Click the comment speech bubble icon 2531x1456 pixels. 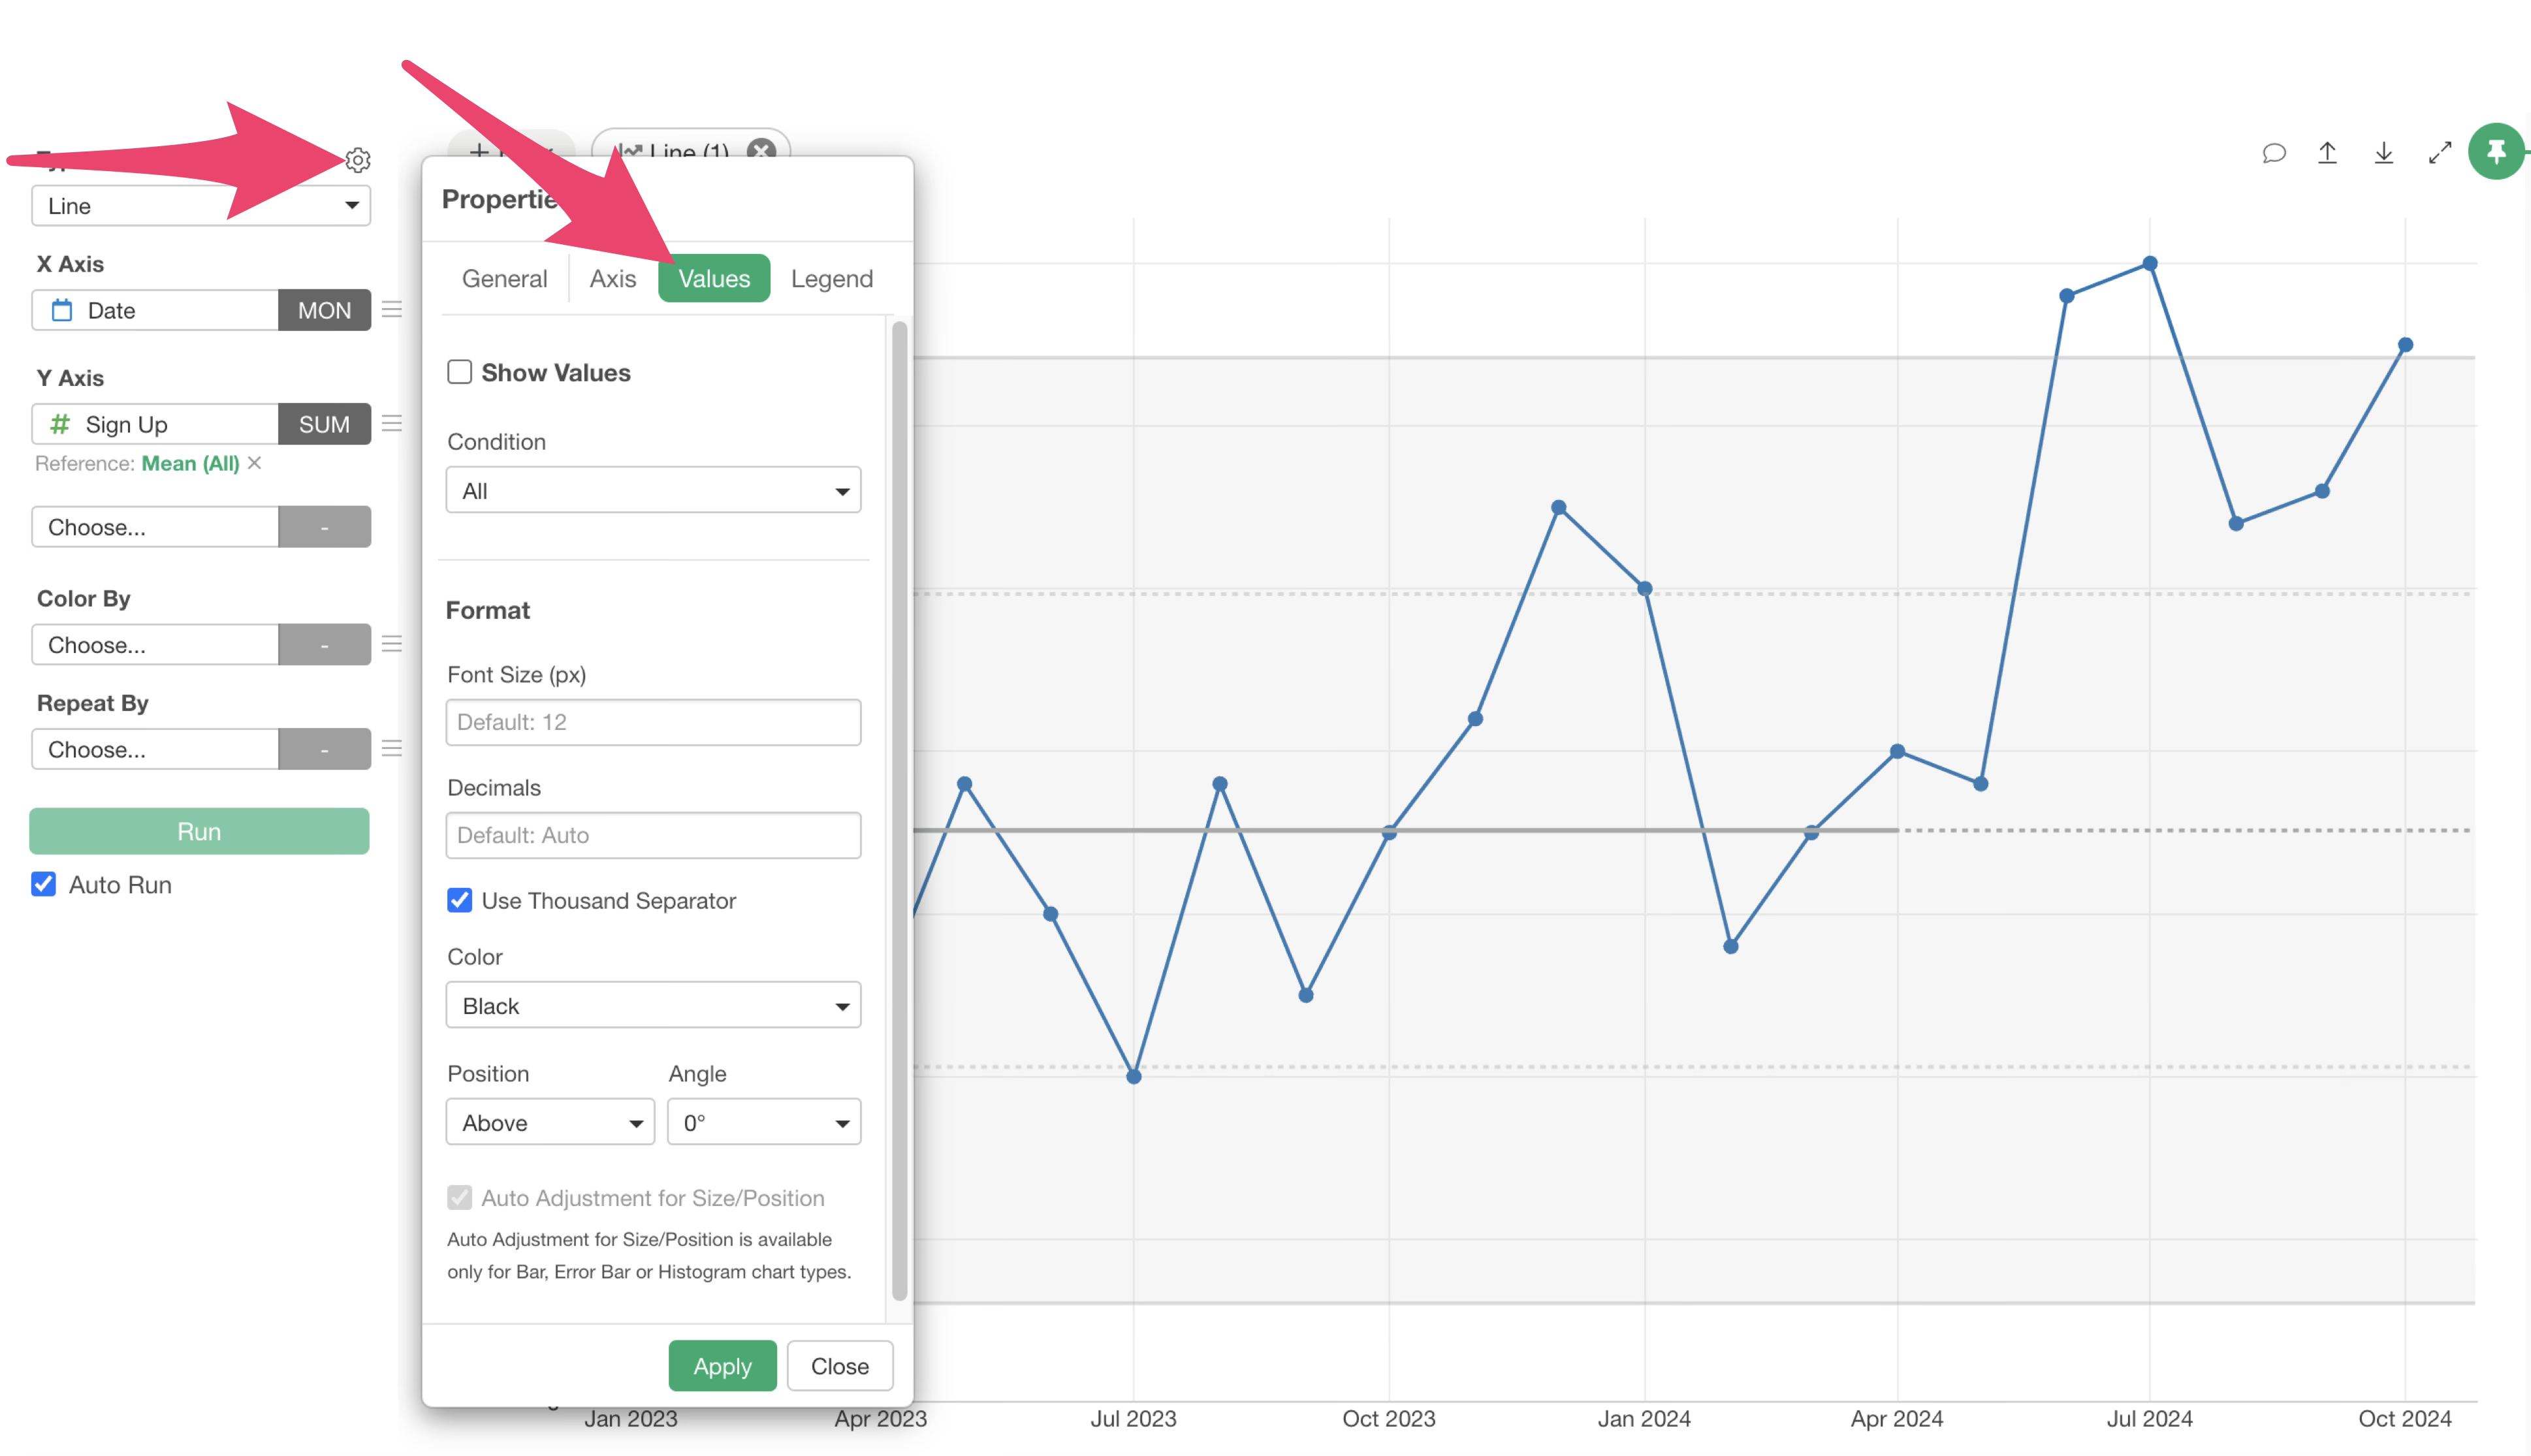(2274, 153)
